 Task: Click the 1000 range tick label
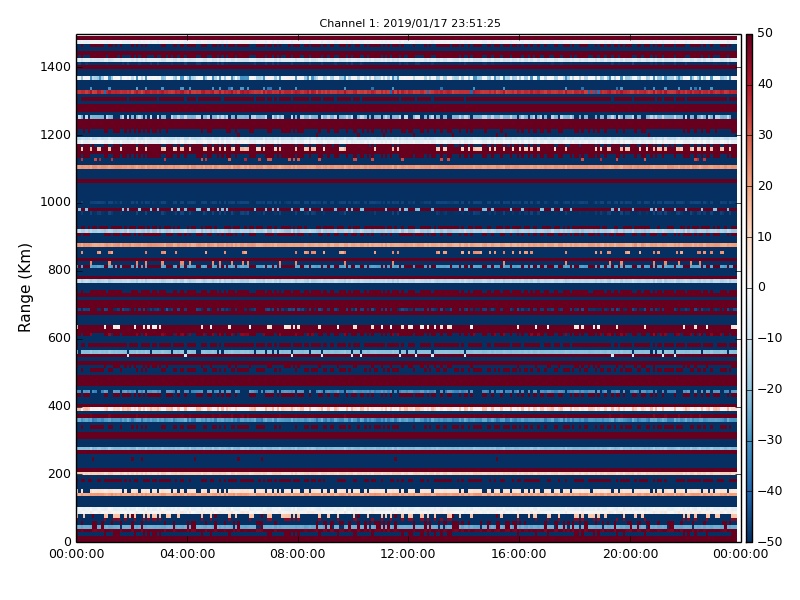pos(56,202)
